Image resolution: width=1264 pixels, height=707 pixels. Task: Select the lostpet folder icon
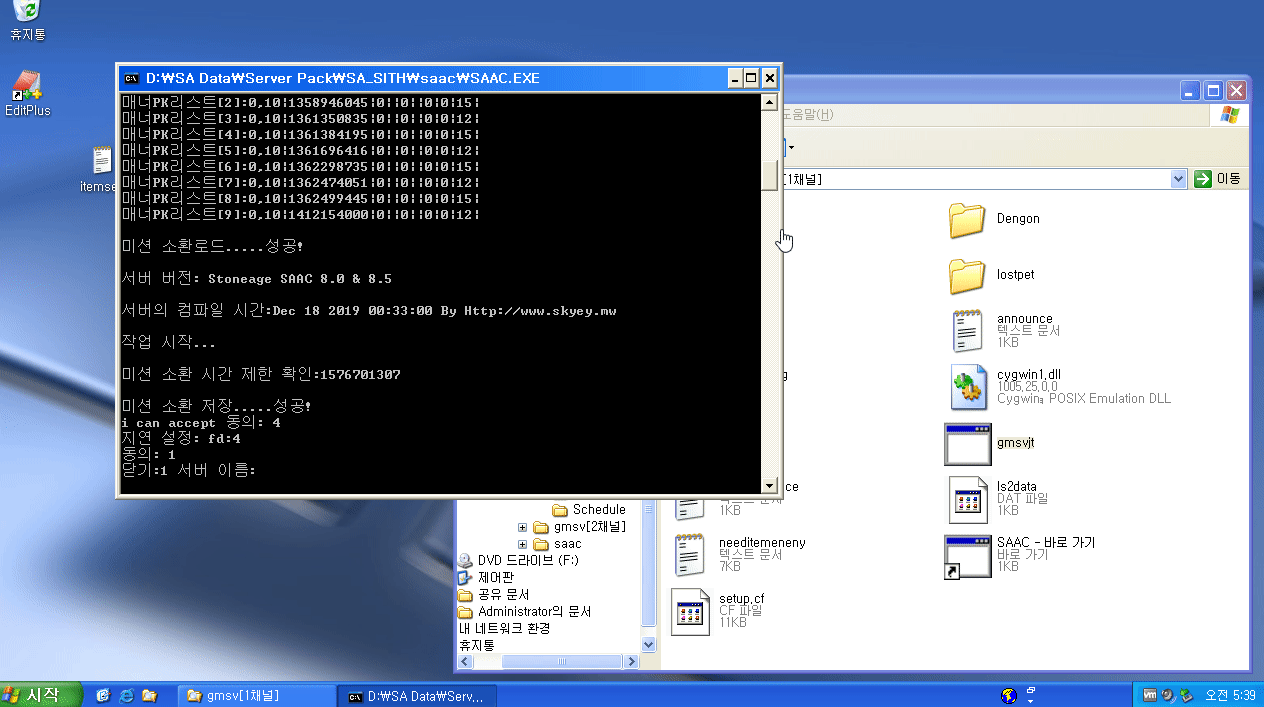click(x=967, y=275)
